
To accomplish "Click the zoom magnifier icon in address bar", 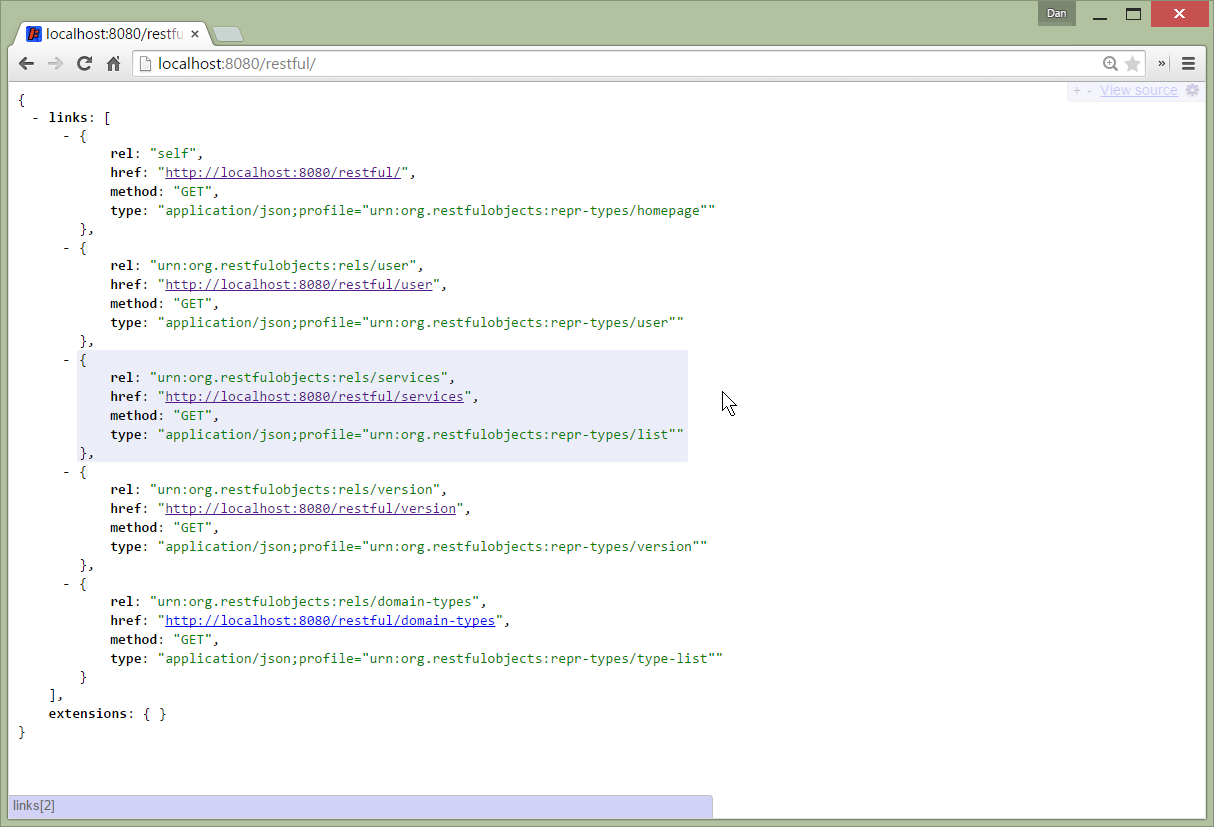I will (x=1110, y=64).
